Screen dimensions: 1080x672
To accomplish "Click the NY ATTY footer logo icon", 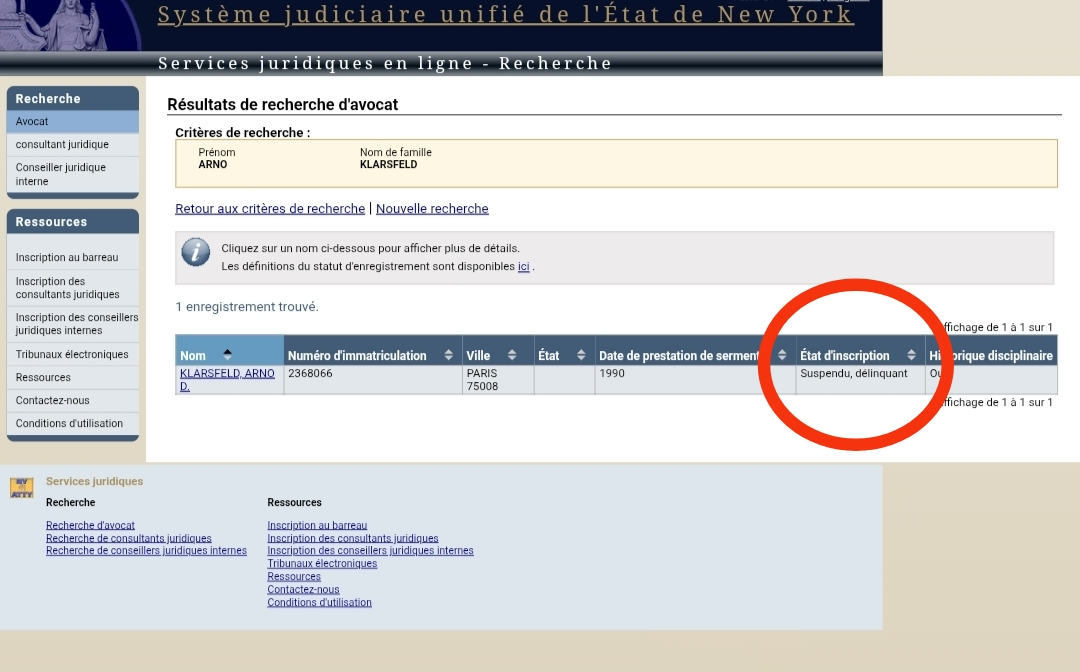I will pos(22,488).
